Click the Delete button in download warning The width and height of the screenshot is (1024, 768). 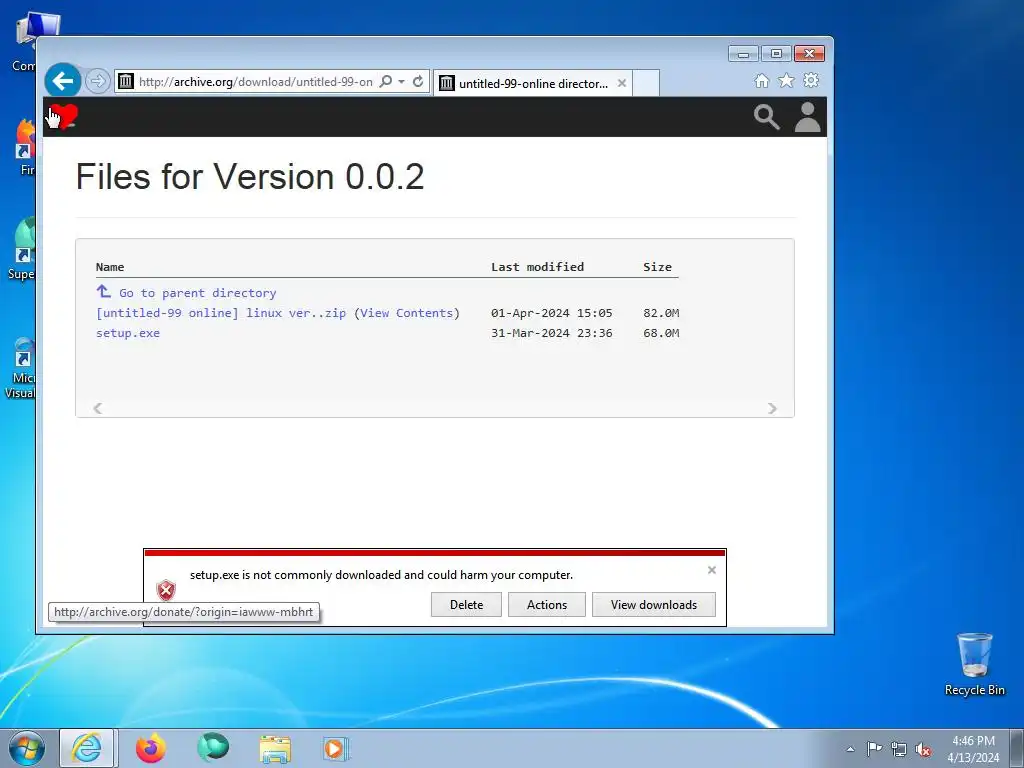tap(466, 605)
